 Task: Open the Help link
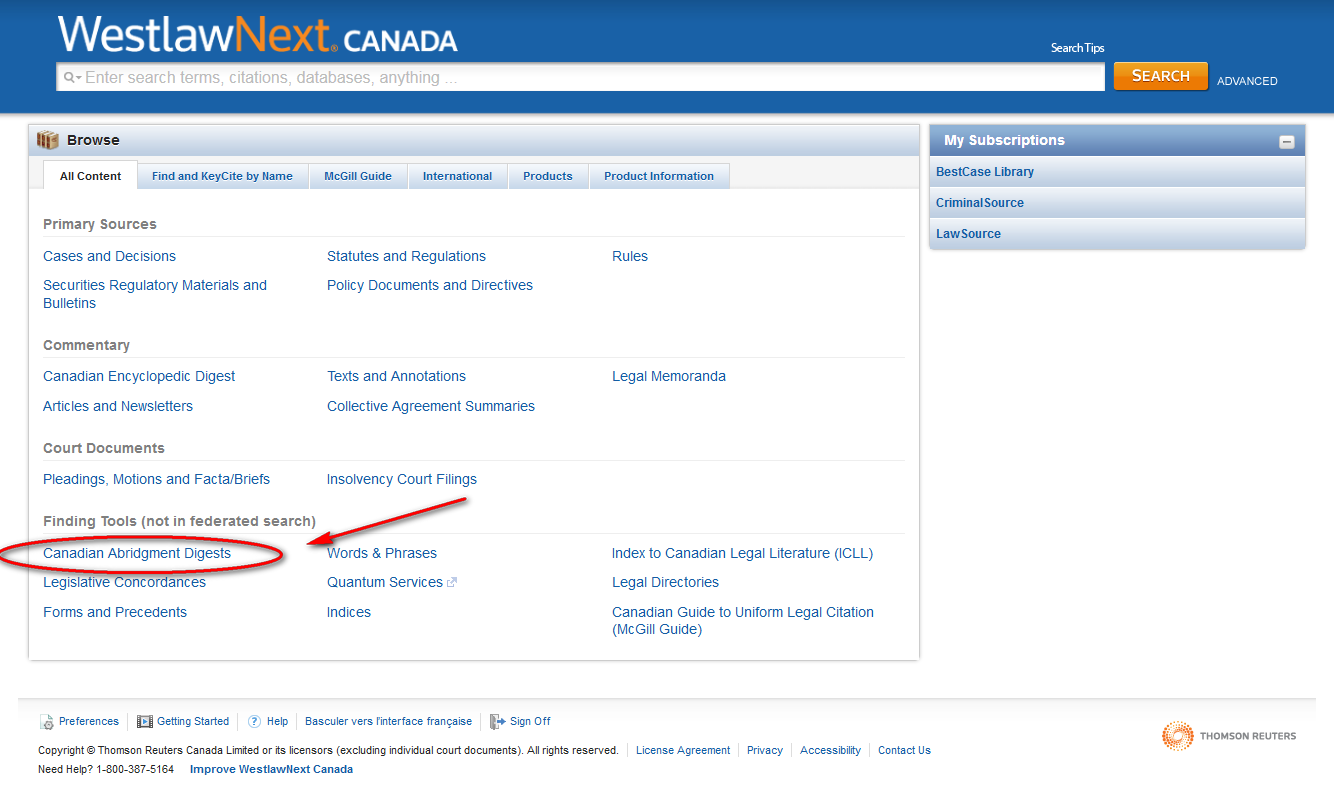277,721
